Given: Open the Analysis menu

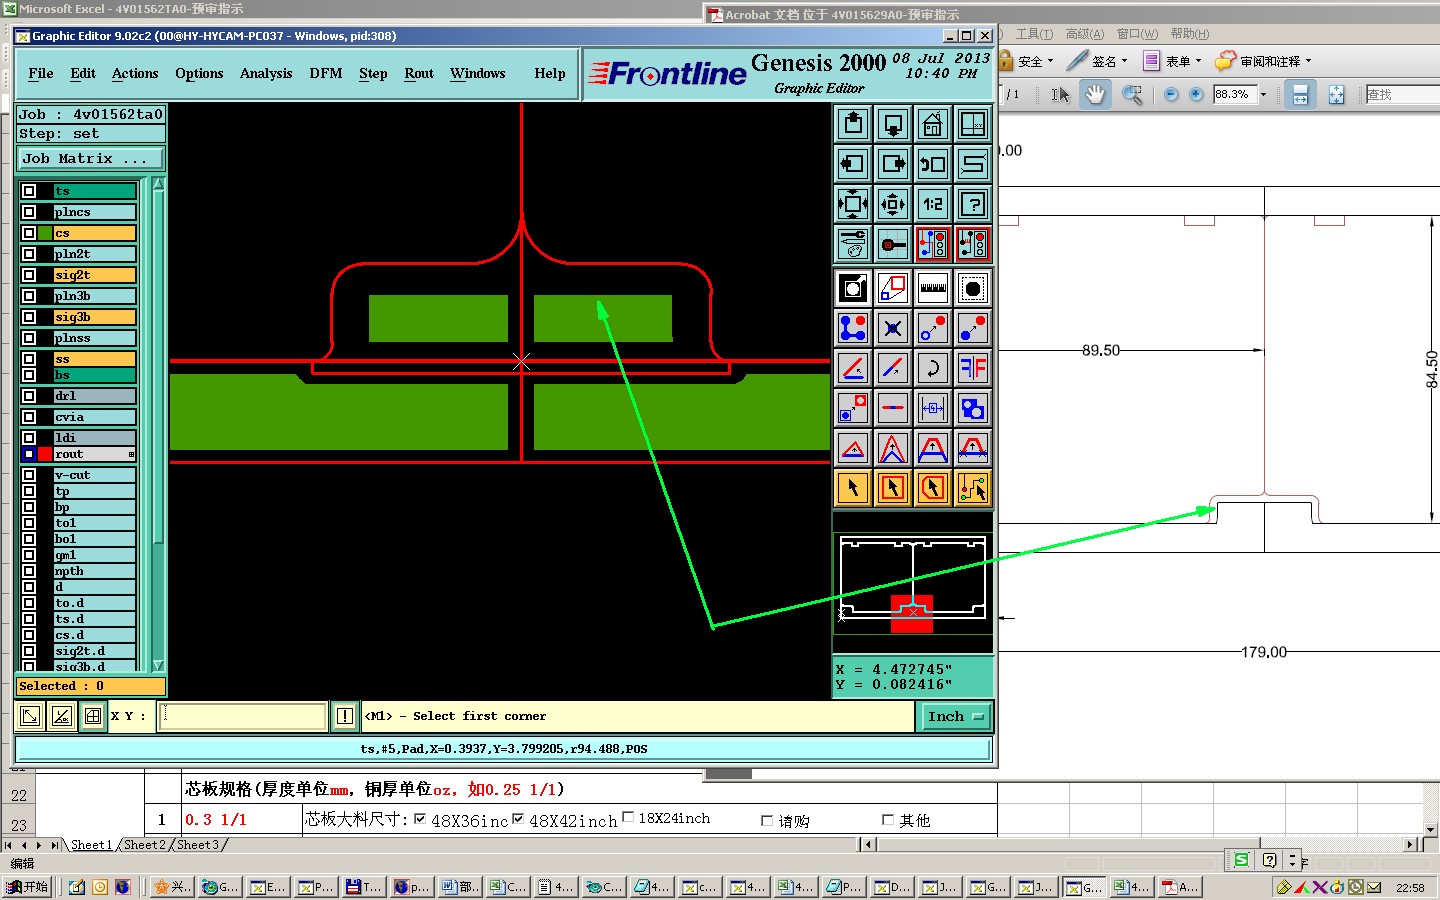Looking at the screenshot, I should point(266,73).
